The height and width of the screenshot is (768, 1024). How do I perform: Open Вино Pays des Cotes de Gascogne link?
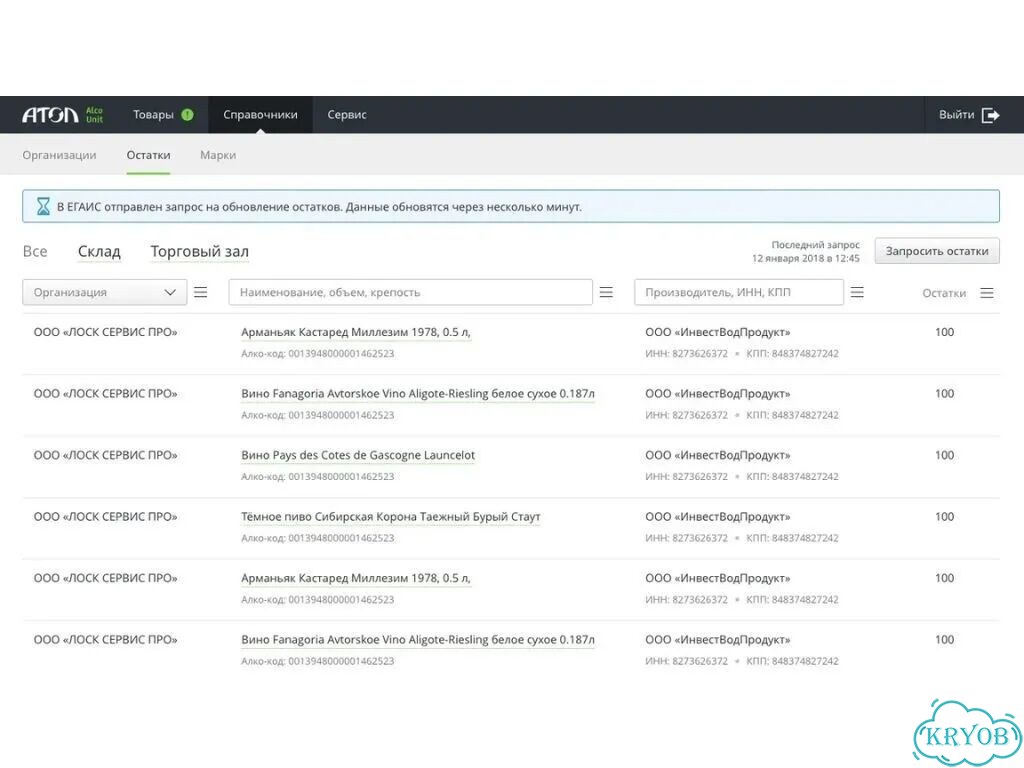pyautogui.click(x=358, y=455)
